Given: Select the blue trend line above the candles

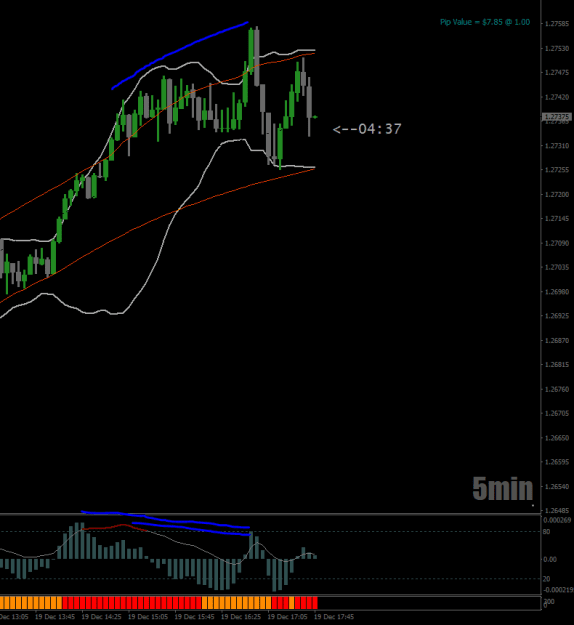Looking at the screenshot, I should (180, 51).
